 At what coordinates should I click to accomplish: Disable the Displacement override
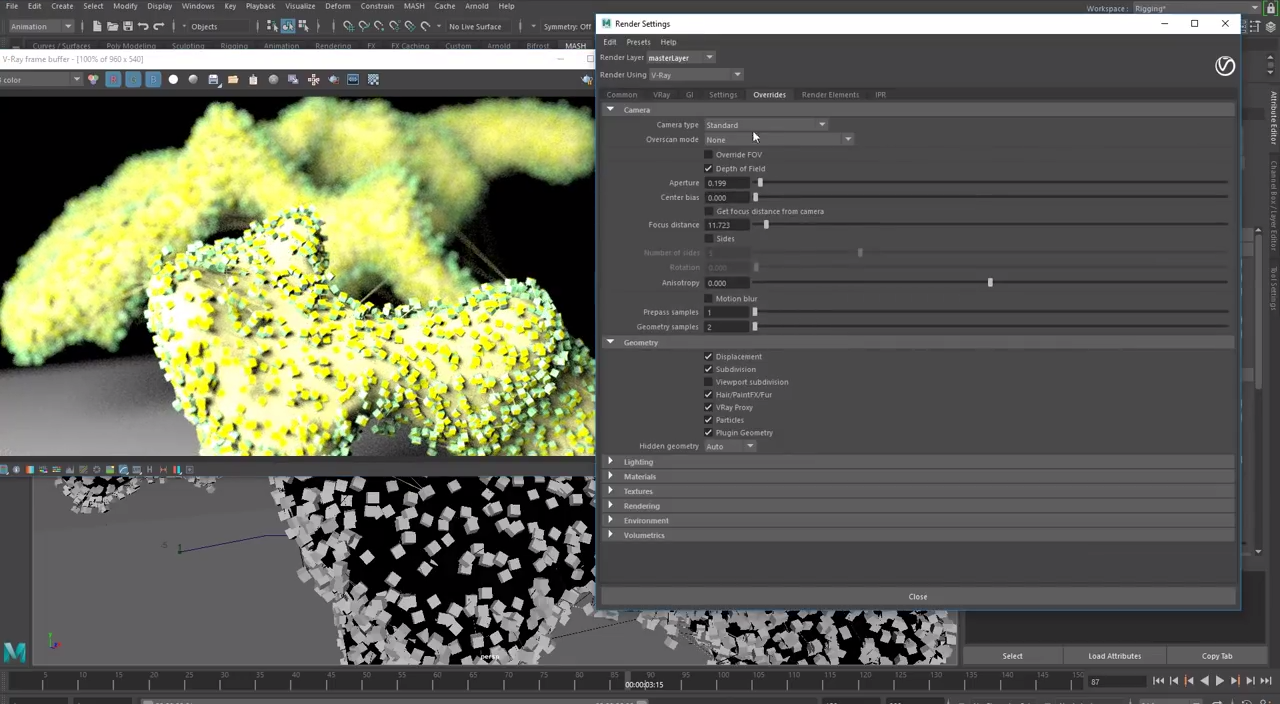tap(708, 356)
